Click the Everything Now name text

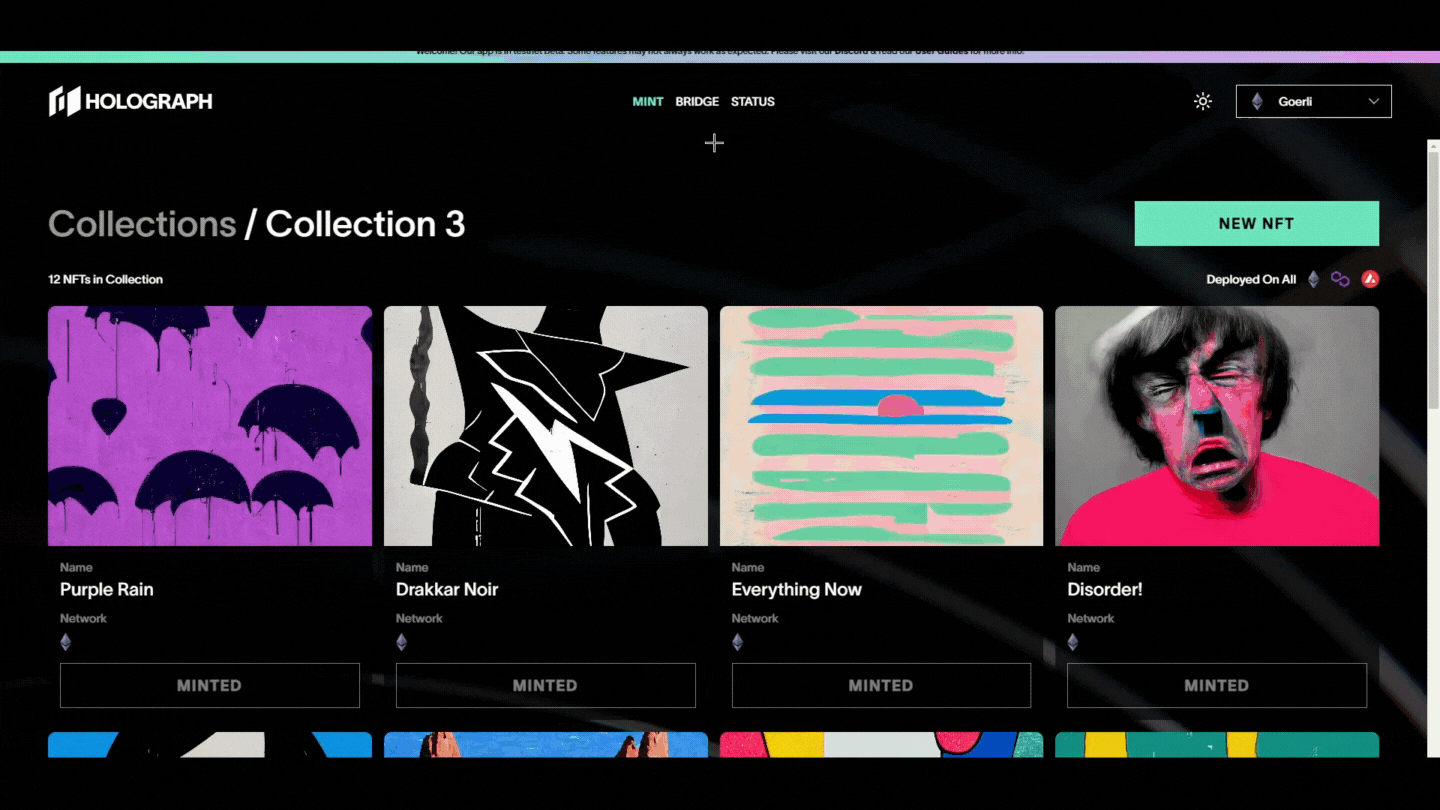tap(797, 589)
